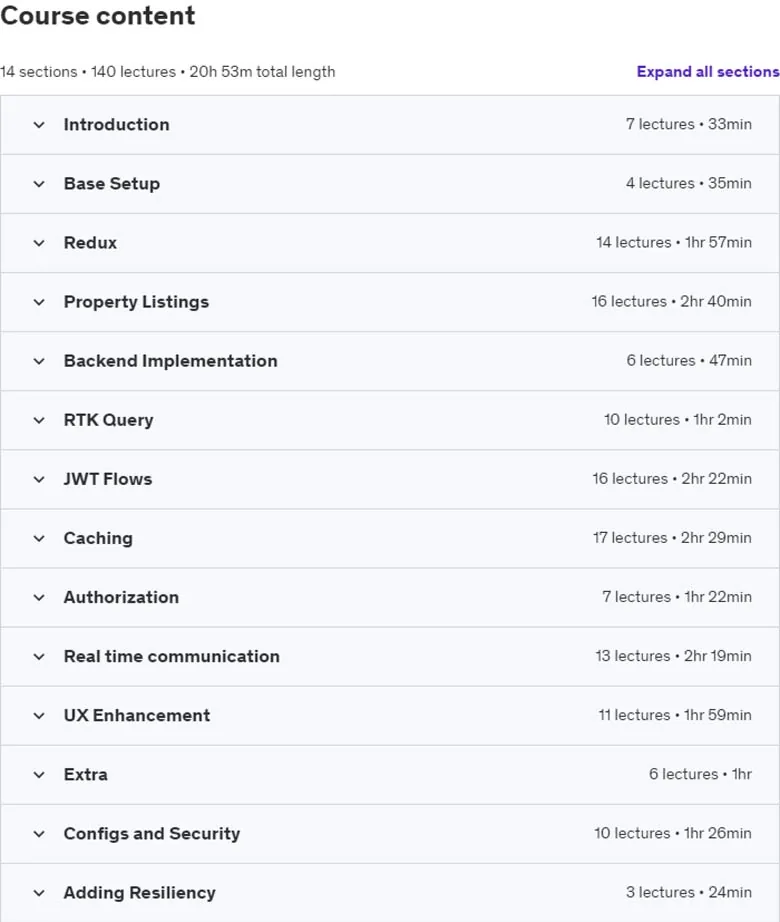Click the '17 lectures • 2hr 29min' Caching info

[x=672, y=537]
